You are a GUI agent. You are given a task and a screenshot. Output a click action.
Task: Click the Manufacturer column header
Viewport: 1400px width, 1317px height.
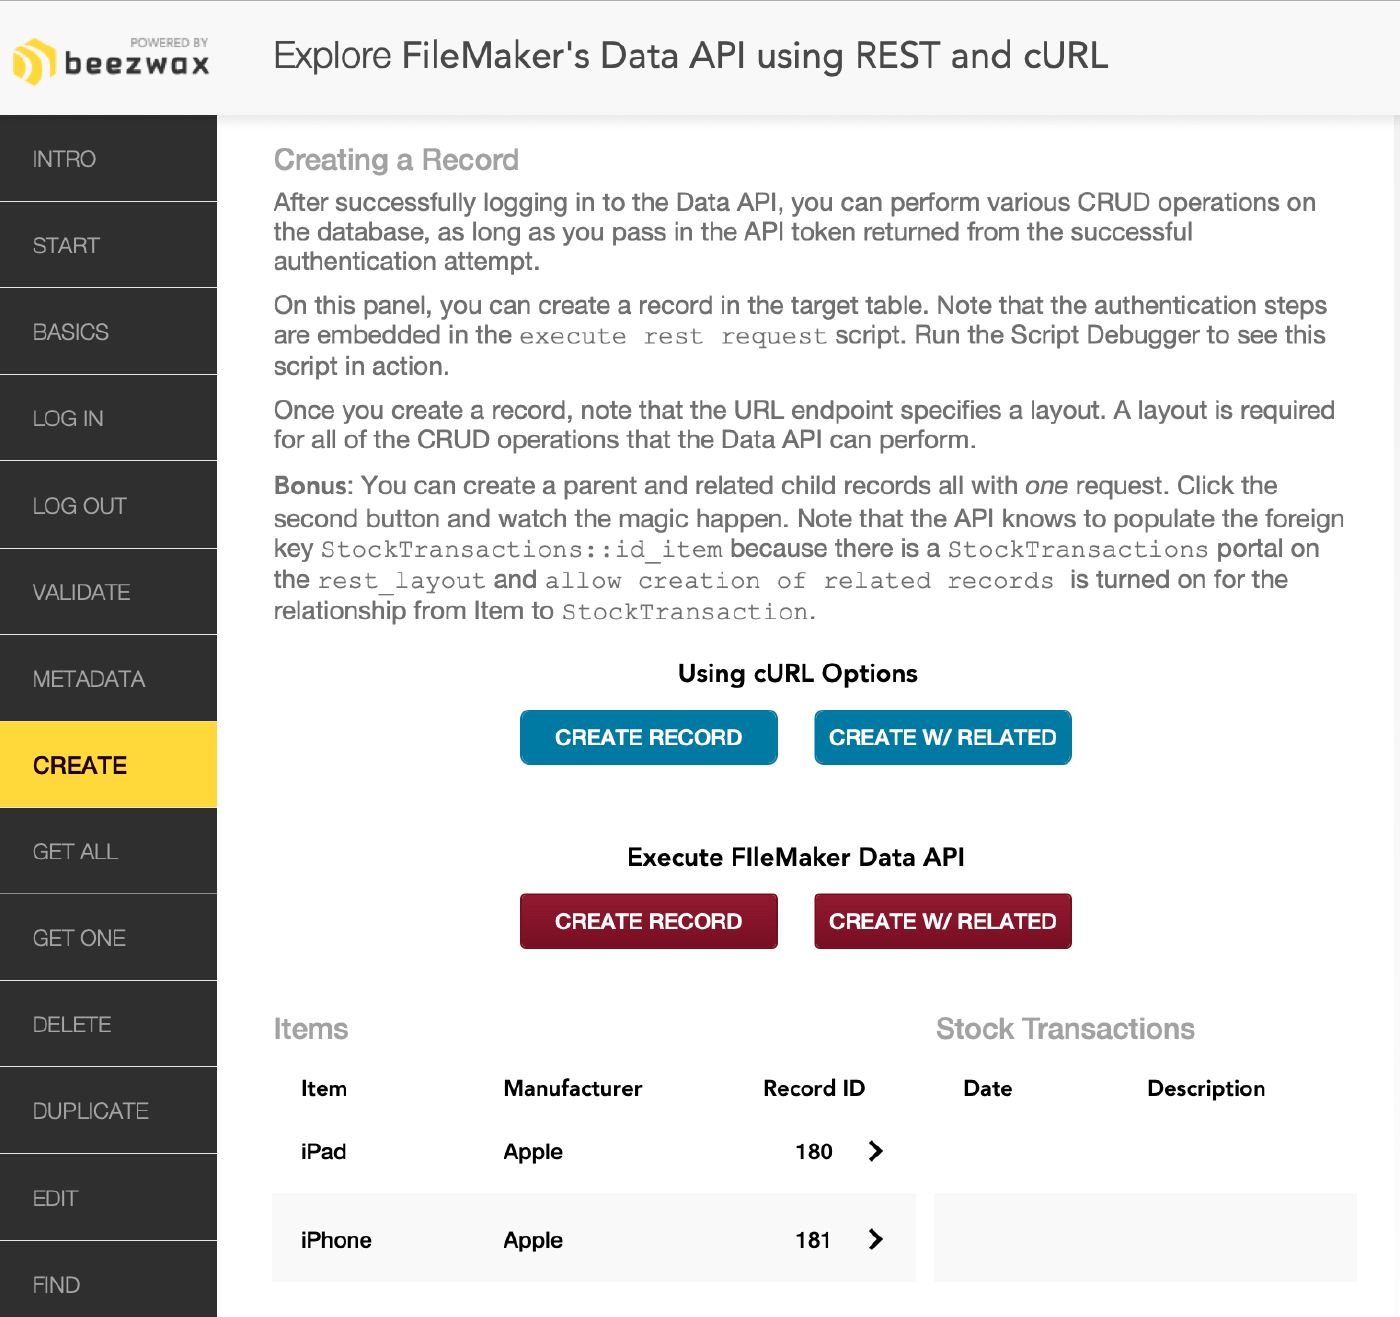click(x=573, y=1088)
